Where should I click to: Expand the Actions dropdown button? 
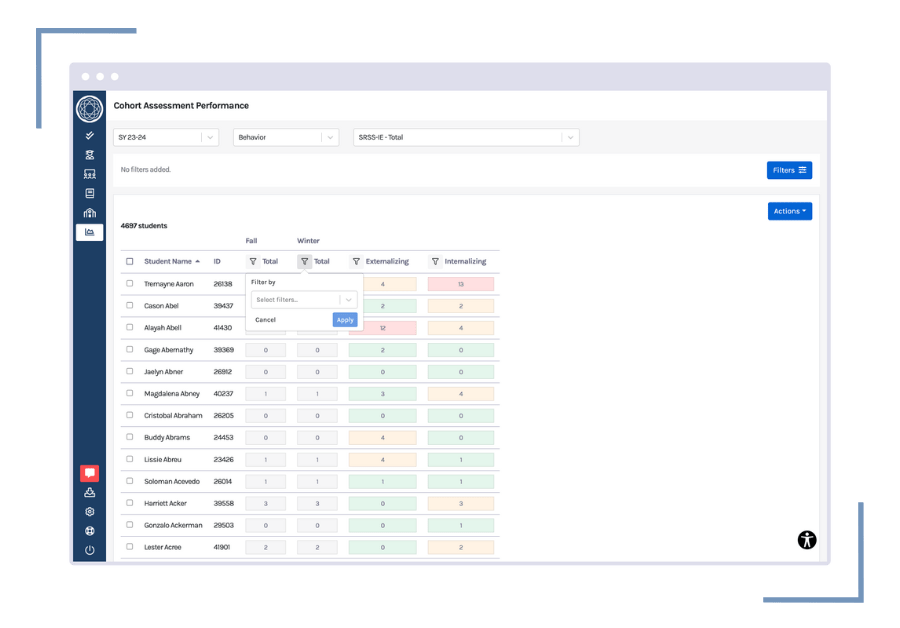(790, 211)
